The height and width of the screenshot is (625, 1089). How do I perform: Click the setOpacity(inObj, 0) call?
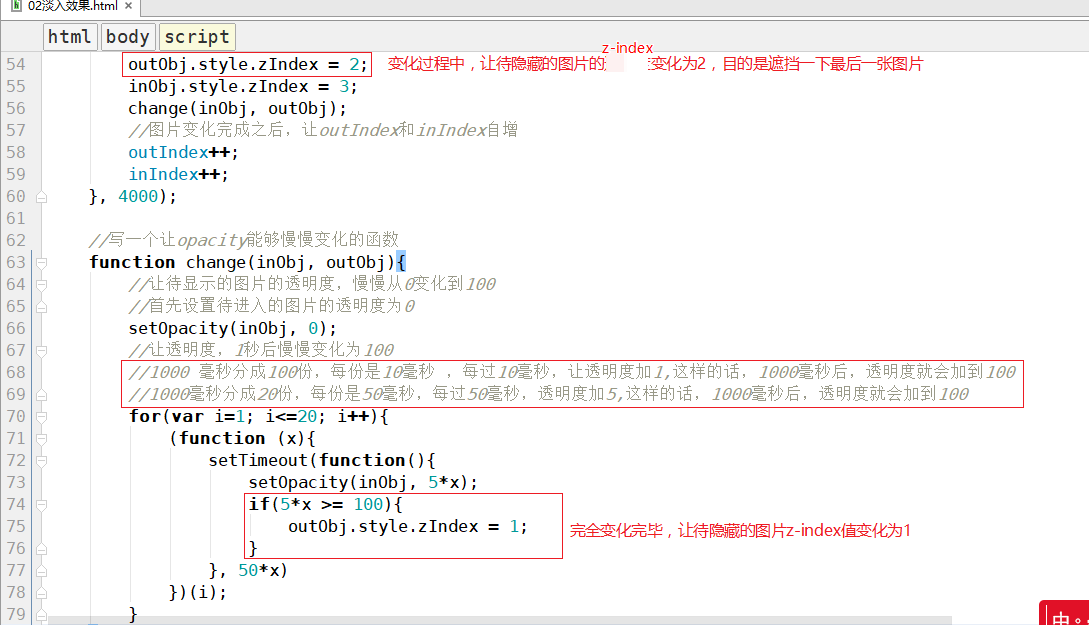(232, 329)
